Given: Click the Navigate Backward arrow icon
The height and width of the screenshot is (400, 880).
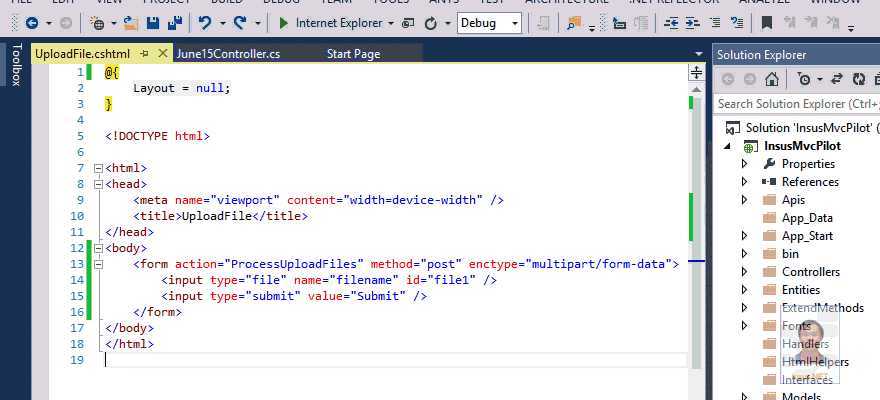Looking at the screenshot, I should click(x=32, y=23).
